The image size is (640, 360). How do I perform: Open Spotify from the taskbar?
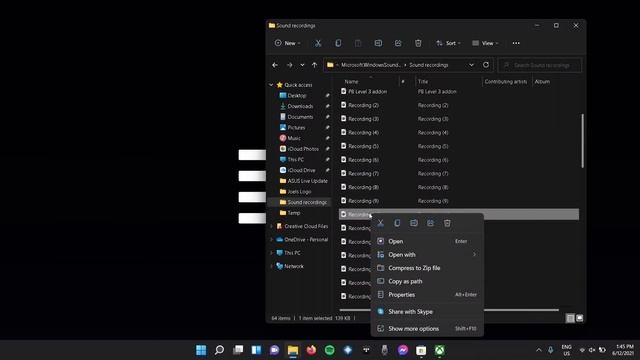(x=329, y=350)
